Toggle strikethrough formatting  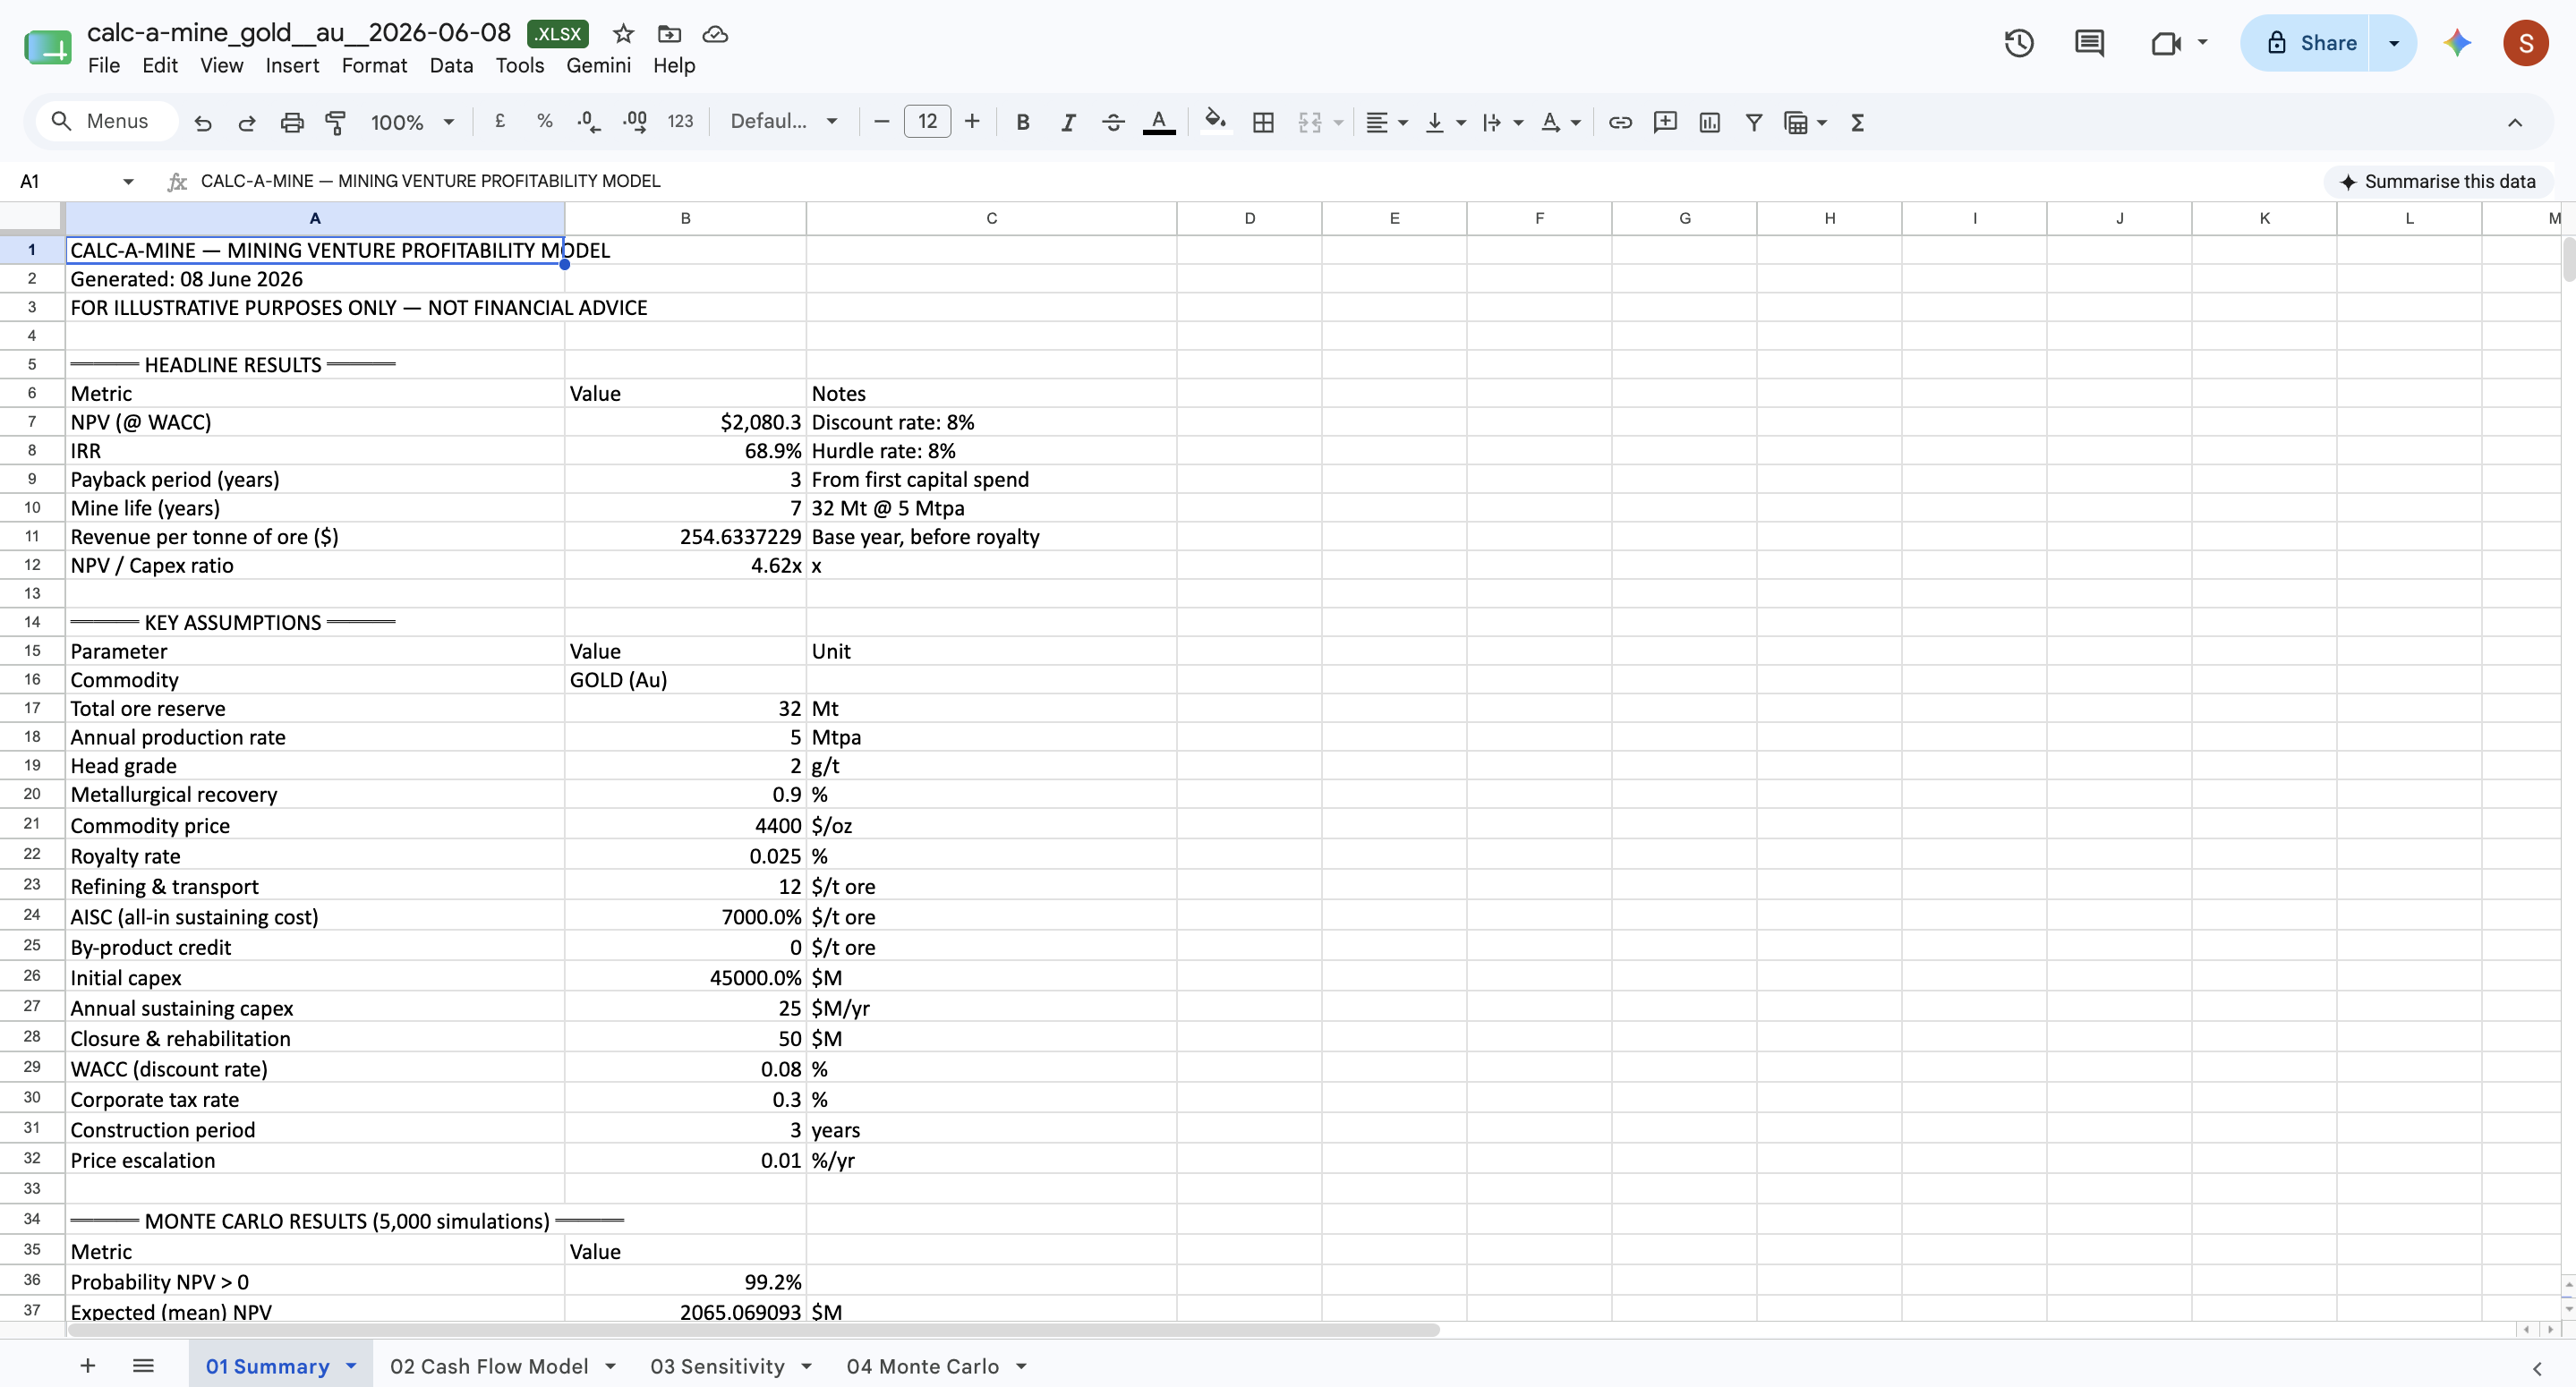[x=1113, y=122]
